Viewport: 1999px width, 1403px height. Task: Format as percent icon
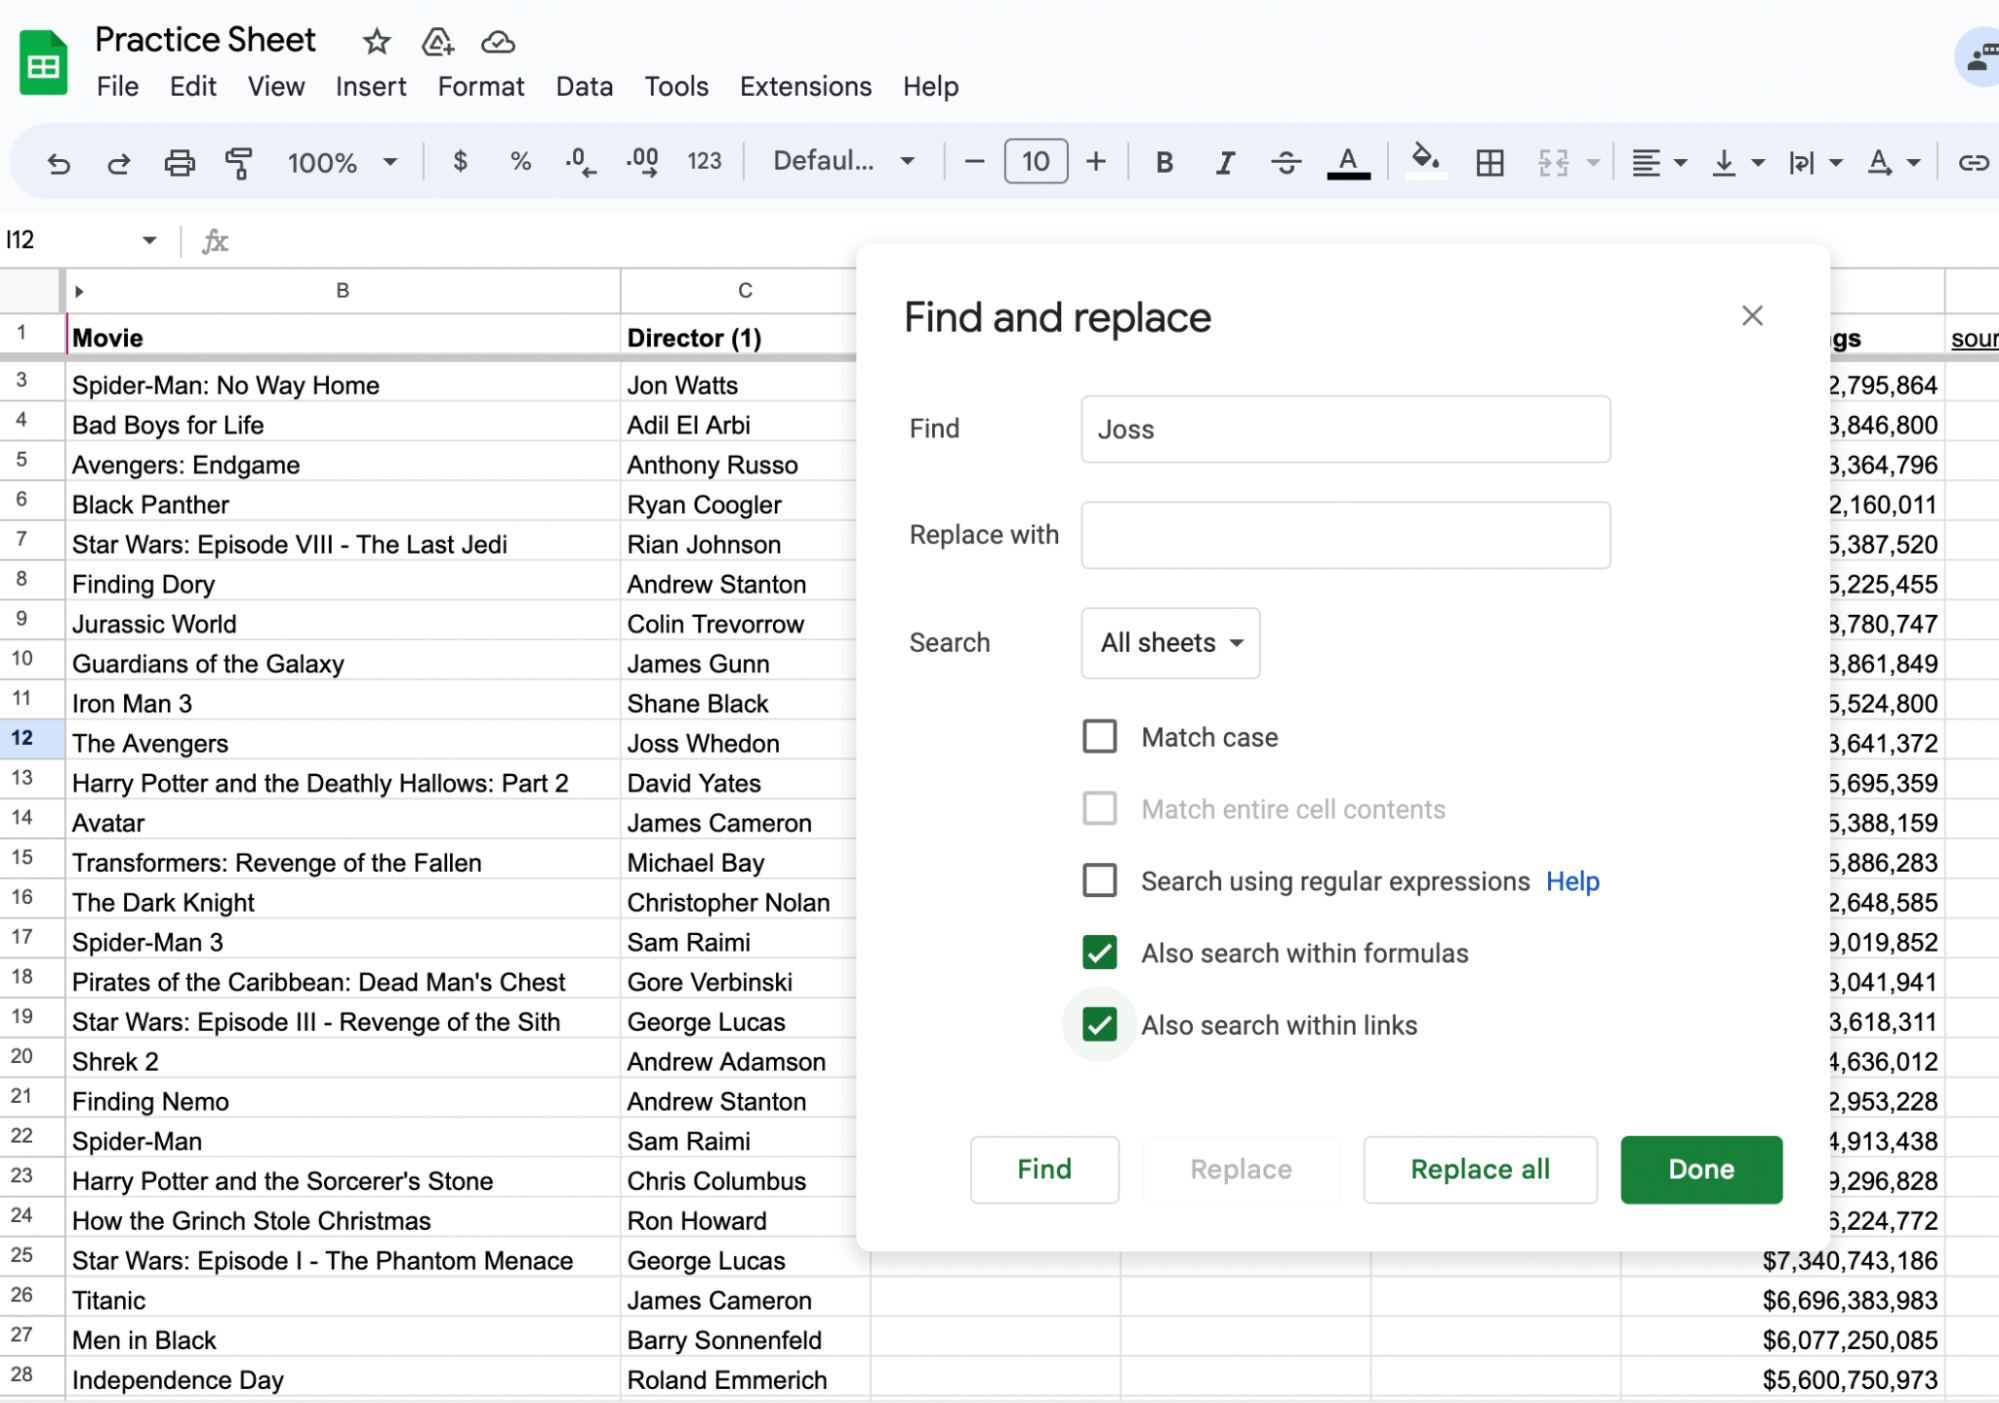click(520, 161)
